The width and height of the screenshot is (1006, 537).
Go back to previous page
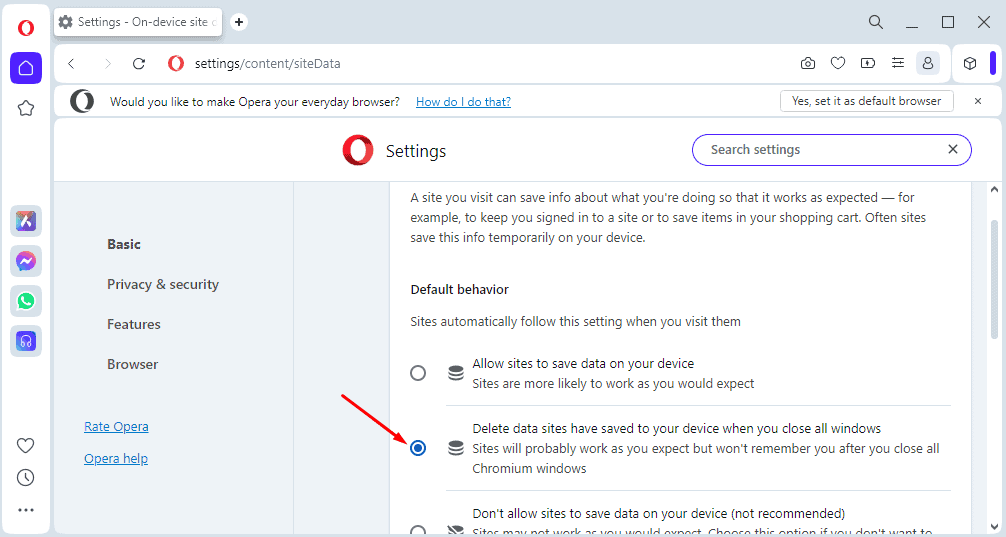click(x=72, y=64)
